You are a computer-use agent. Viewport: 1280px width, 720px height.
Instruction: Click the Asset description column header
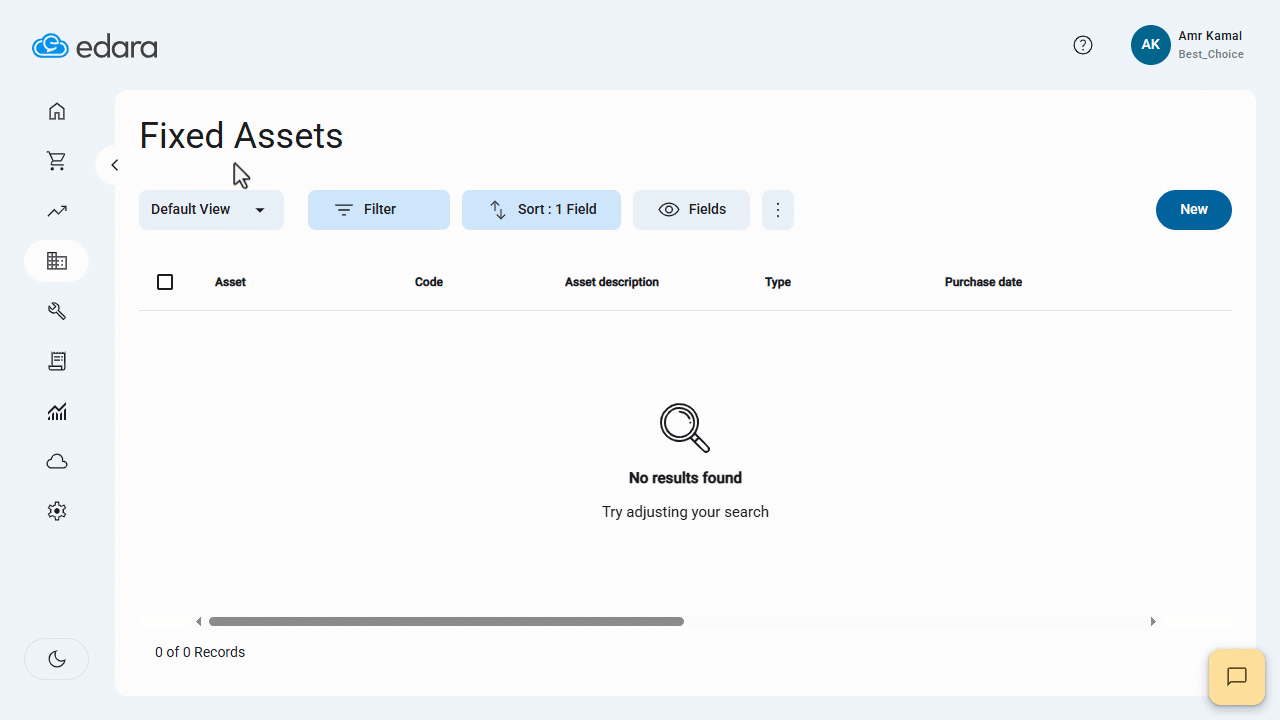click(x=612, y=282)
